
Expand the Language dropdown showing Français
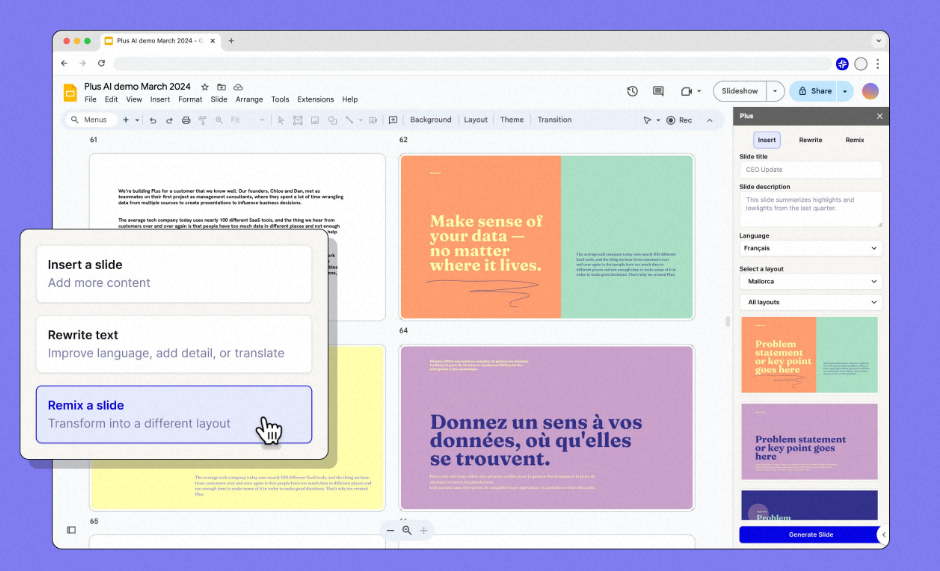tap(810, 248)
